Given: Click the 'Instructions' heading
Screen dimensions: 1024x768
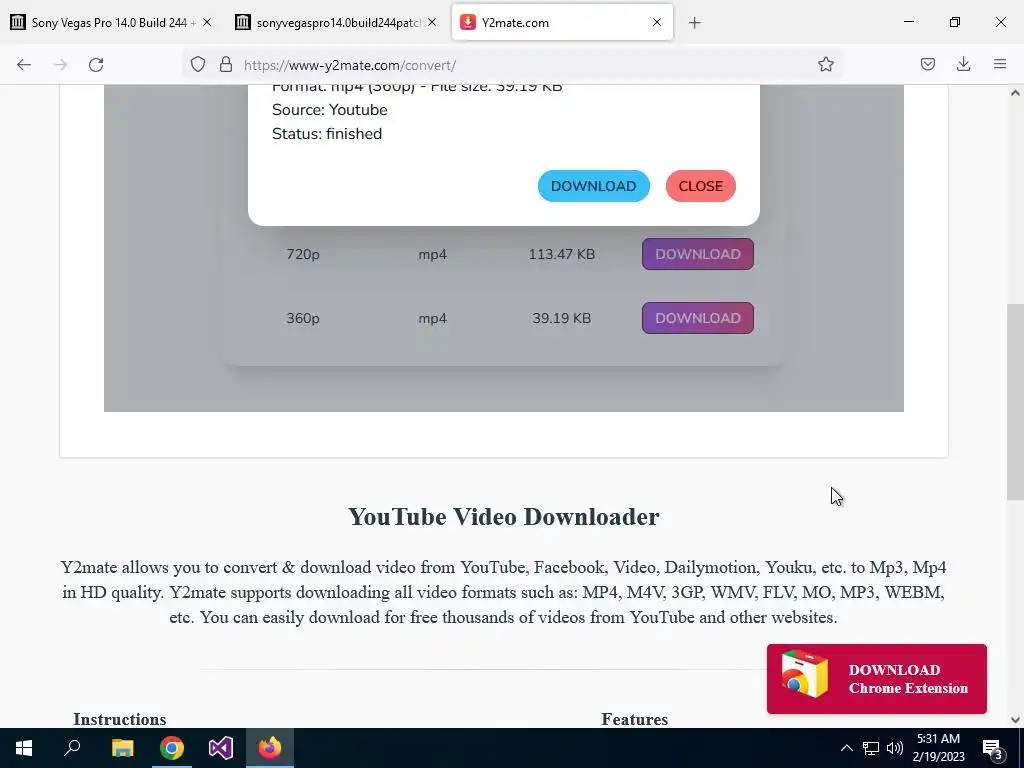Looking at the screenshot, I should point(120,719).
